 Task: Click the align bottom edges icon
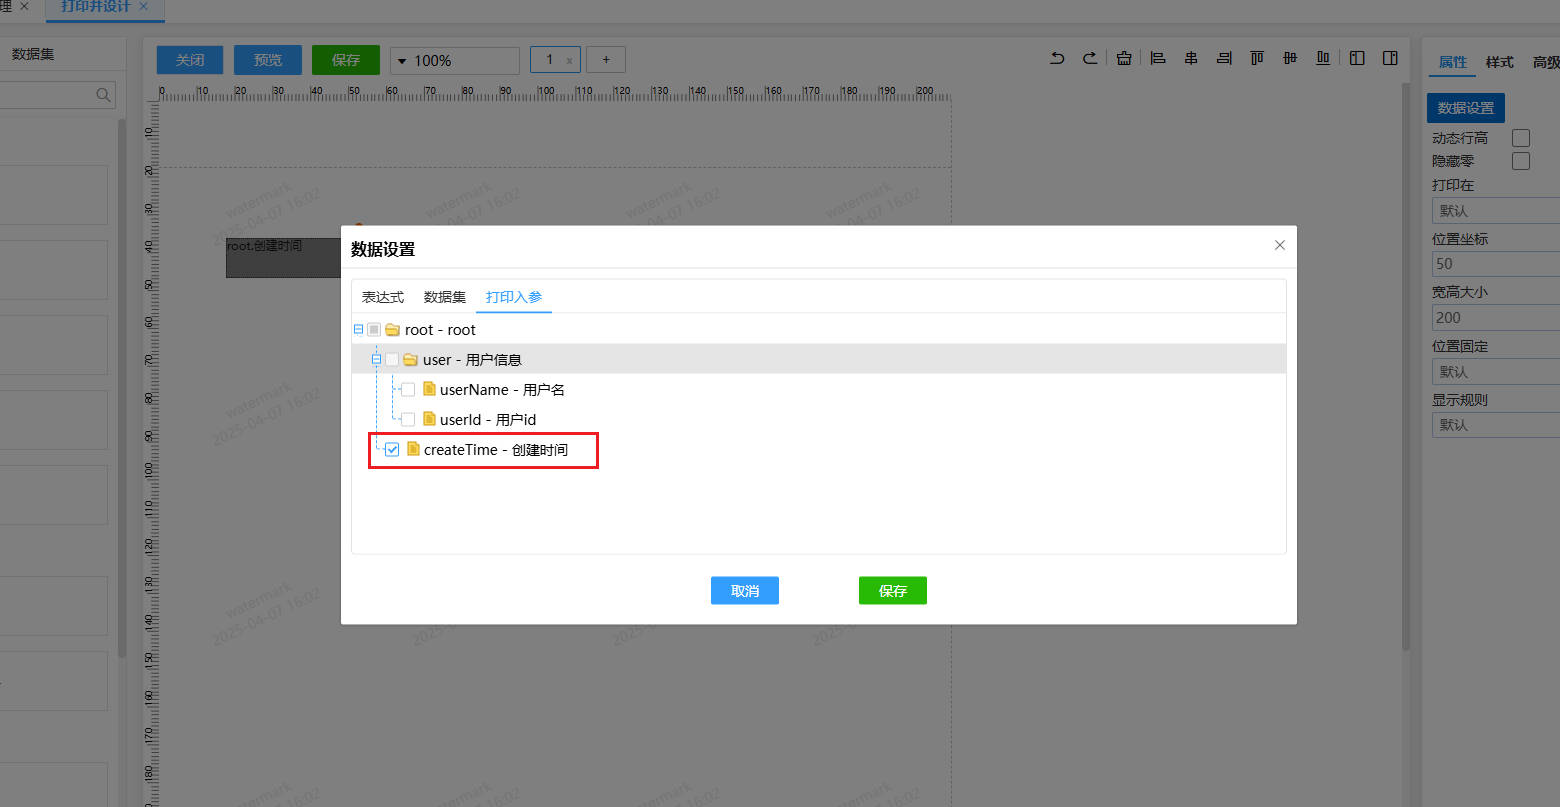[1323, 59]
